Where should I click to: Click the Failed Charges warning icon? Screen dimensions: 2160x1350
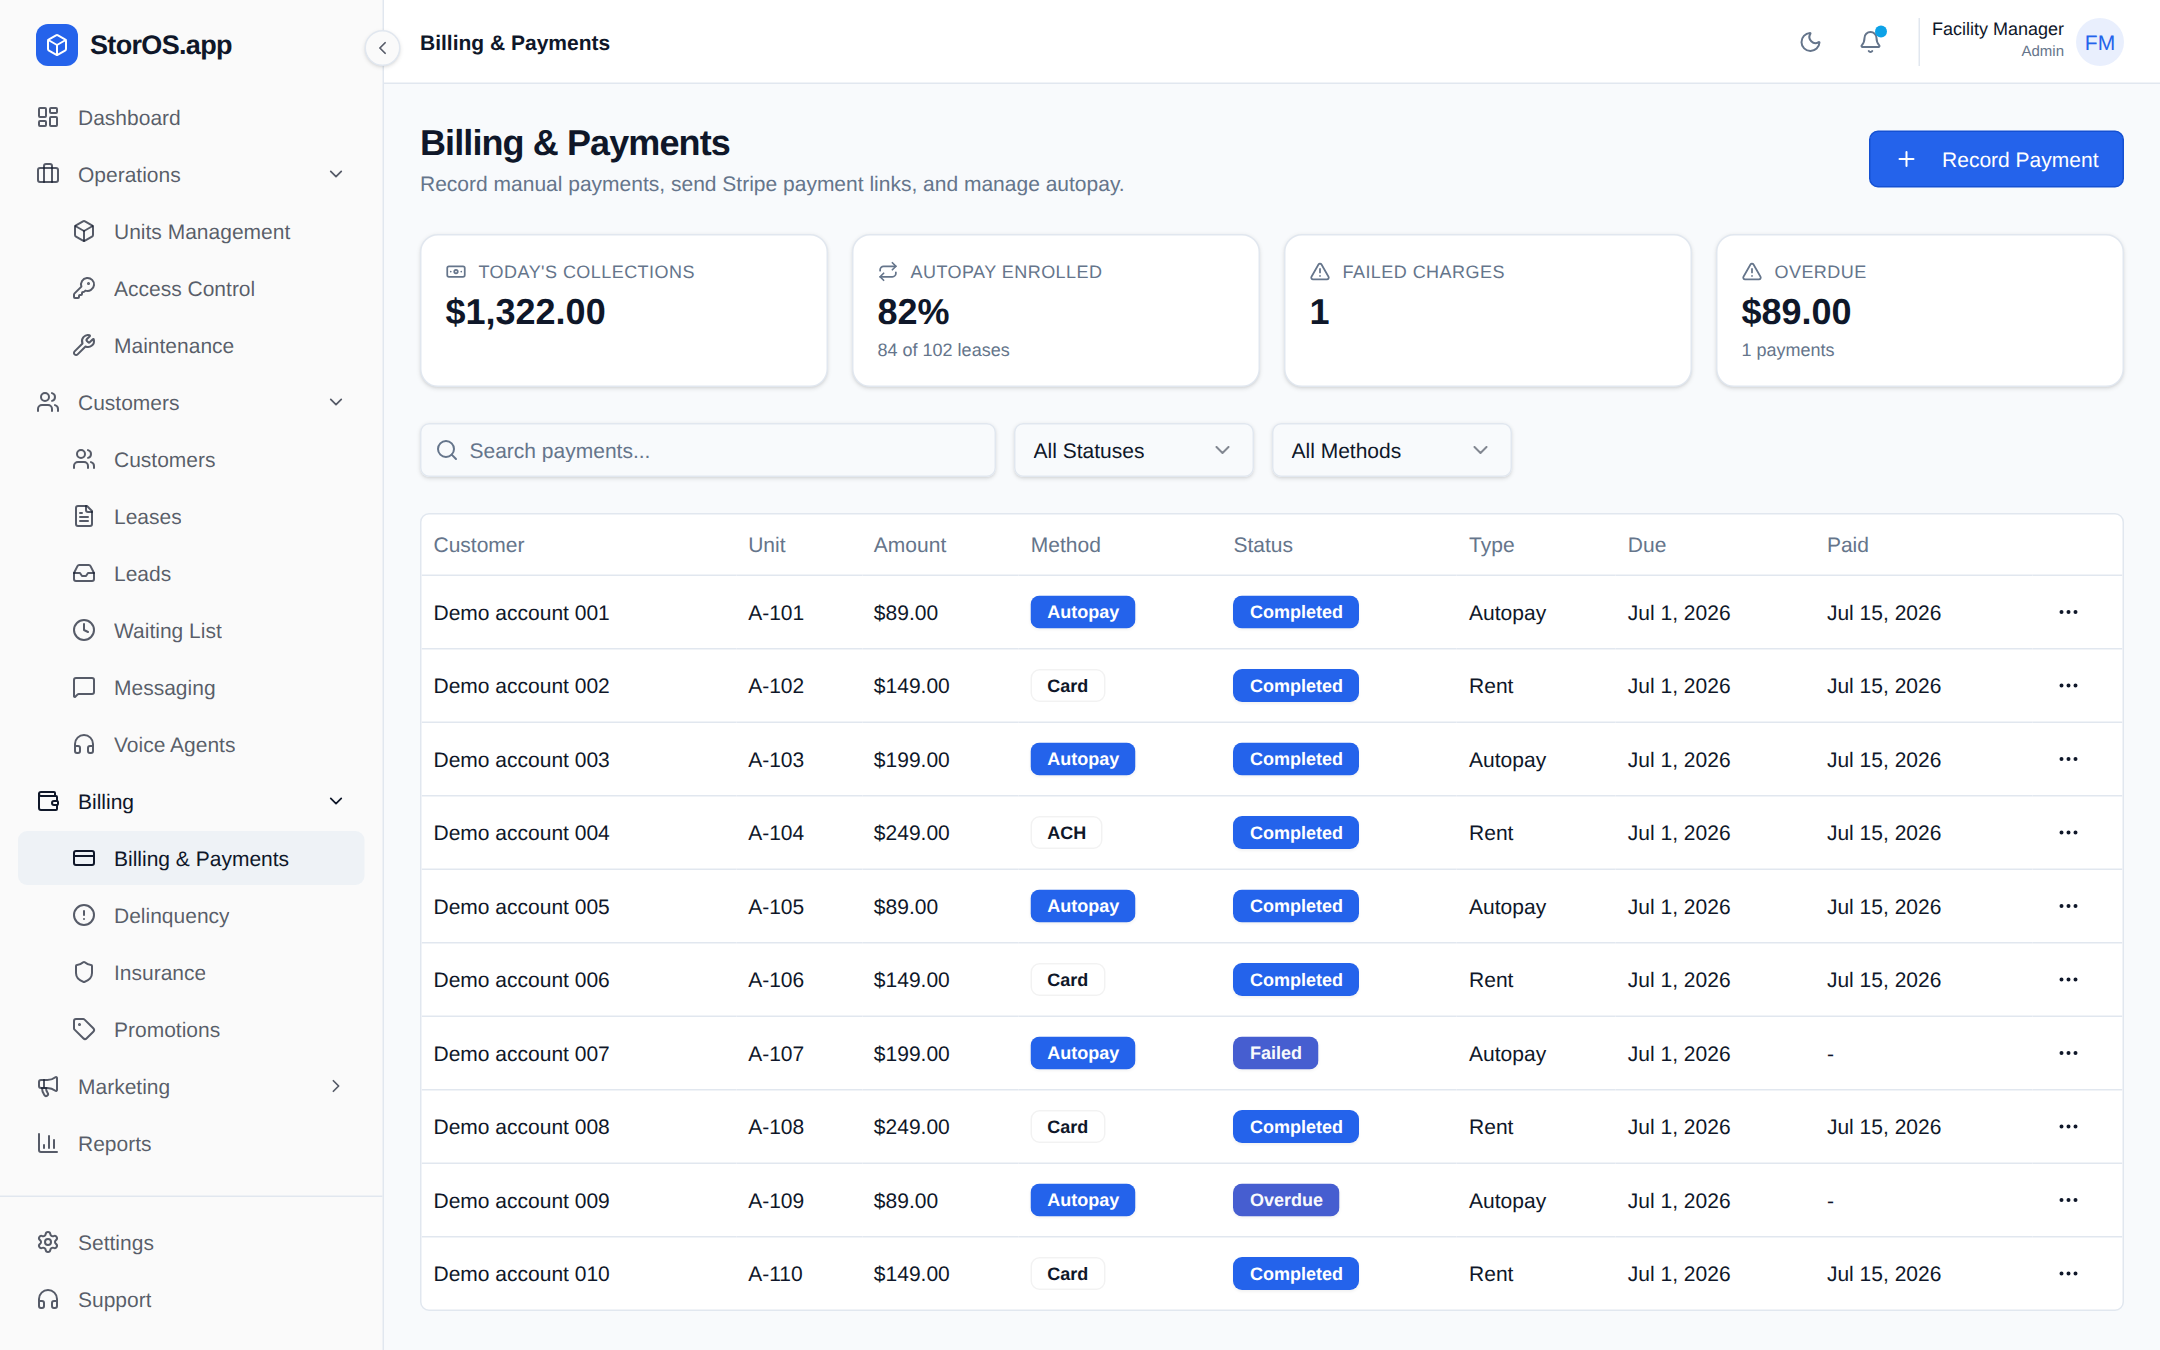click(1320, 272)
